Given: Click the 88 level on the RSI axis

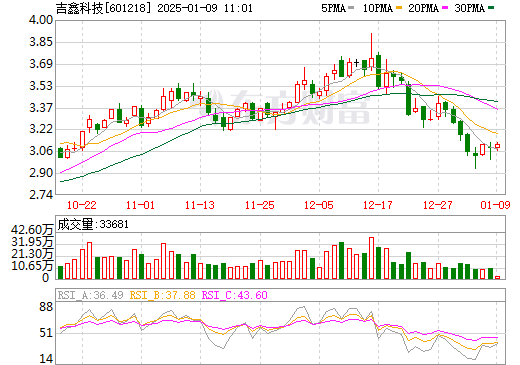Looking at the screenshot, I should coord(46,307).
